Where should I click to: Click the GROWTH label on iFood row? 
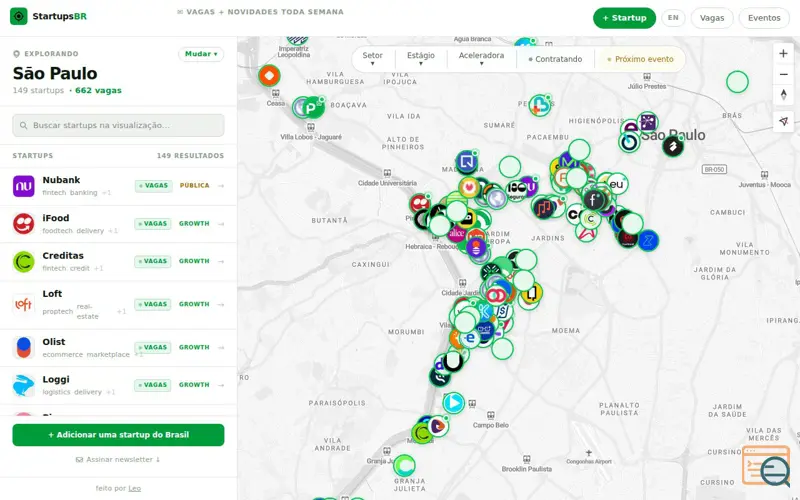(194, 223)
